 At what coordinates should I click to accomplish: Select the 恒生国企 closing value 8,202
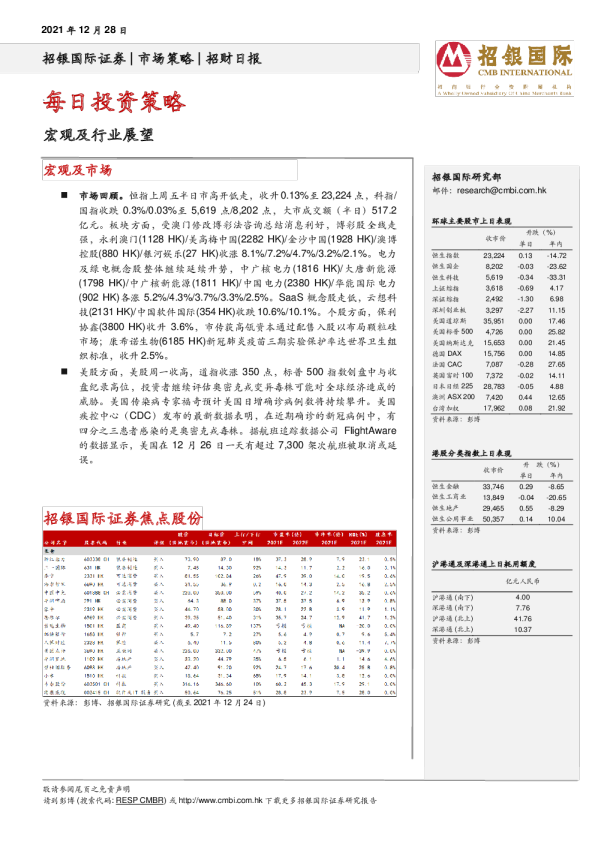494,267
